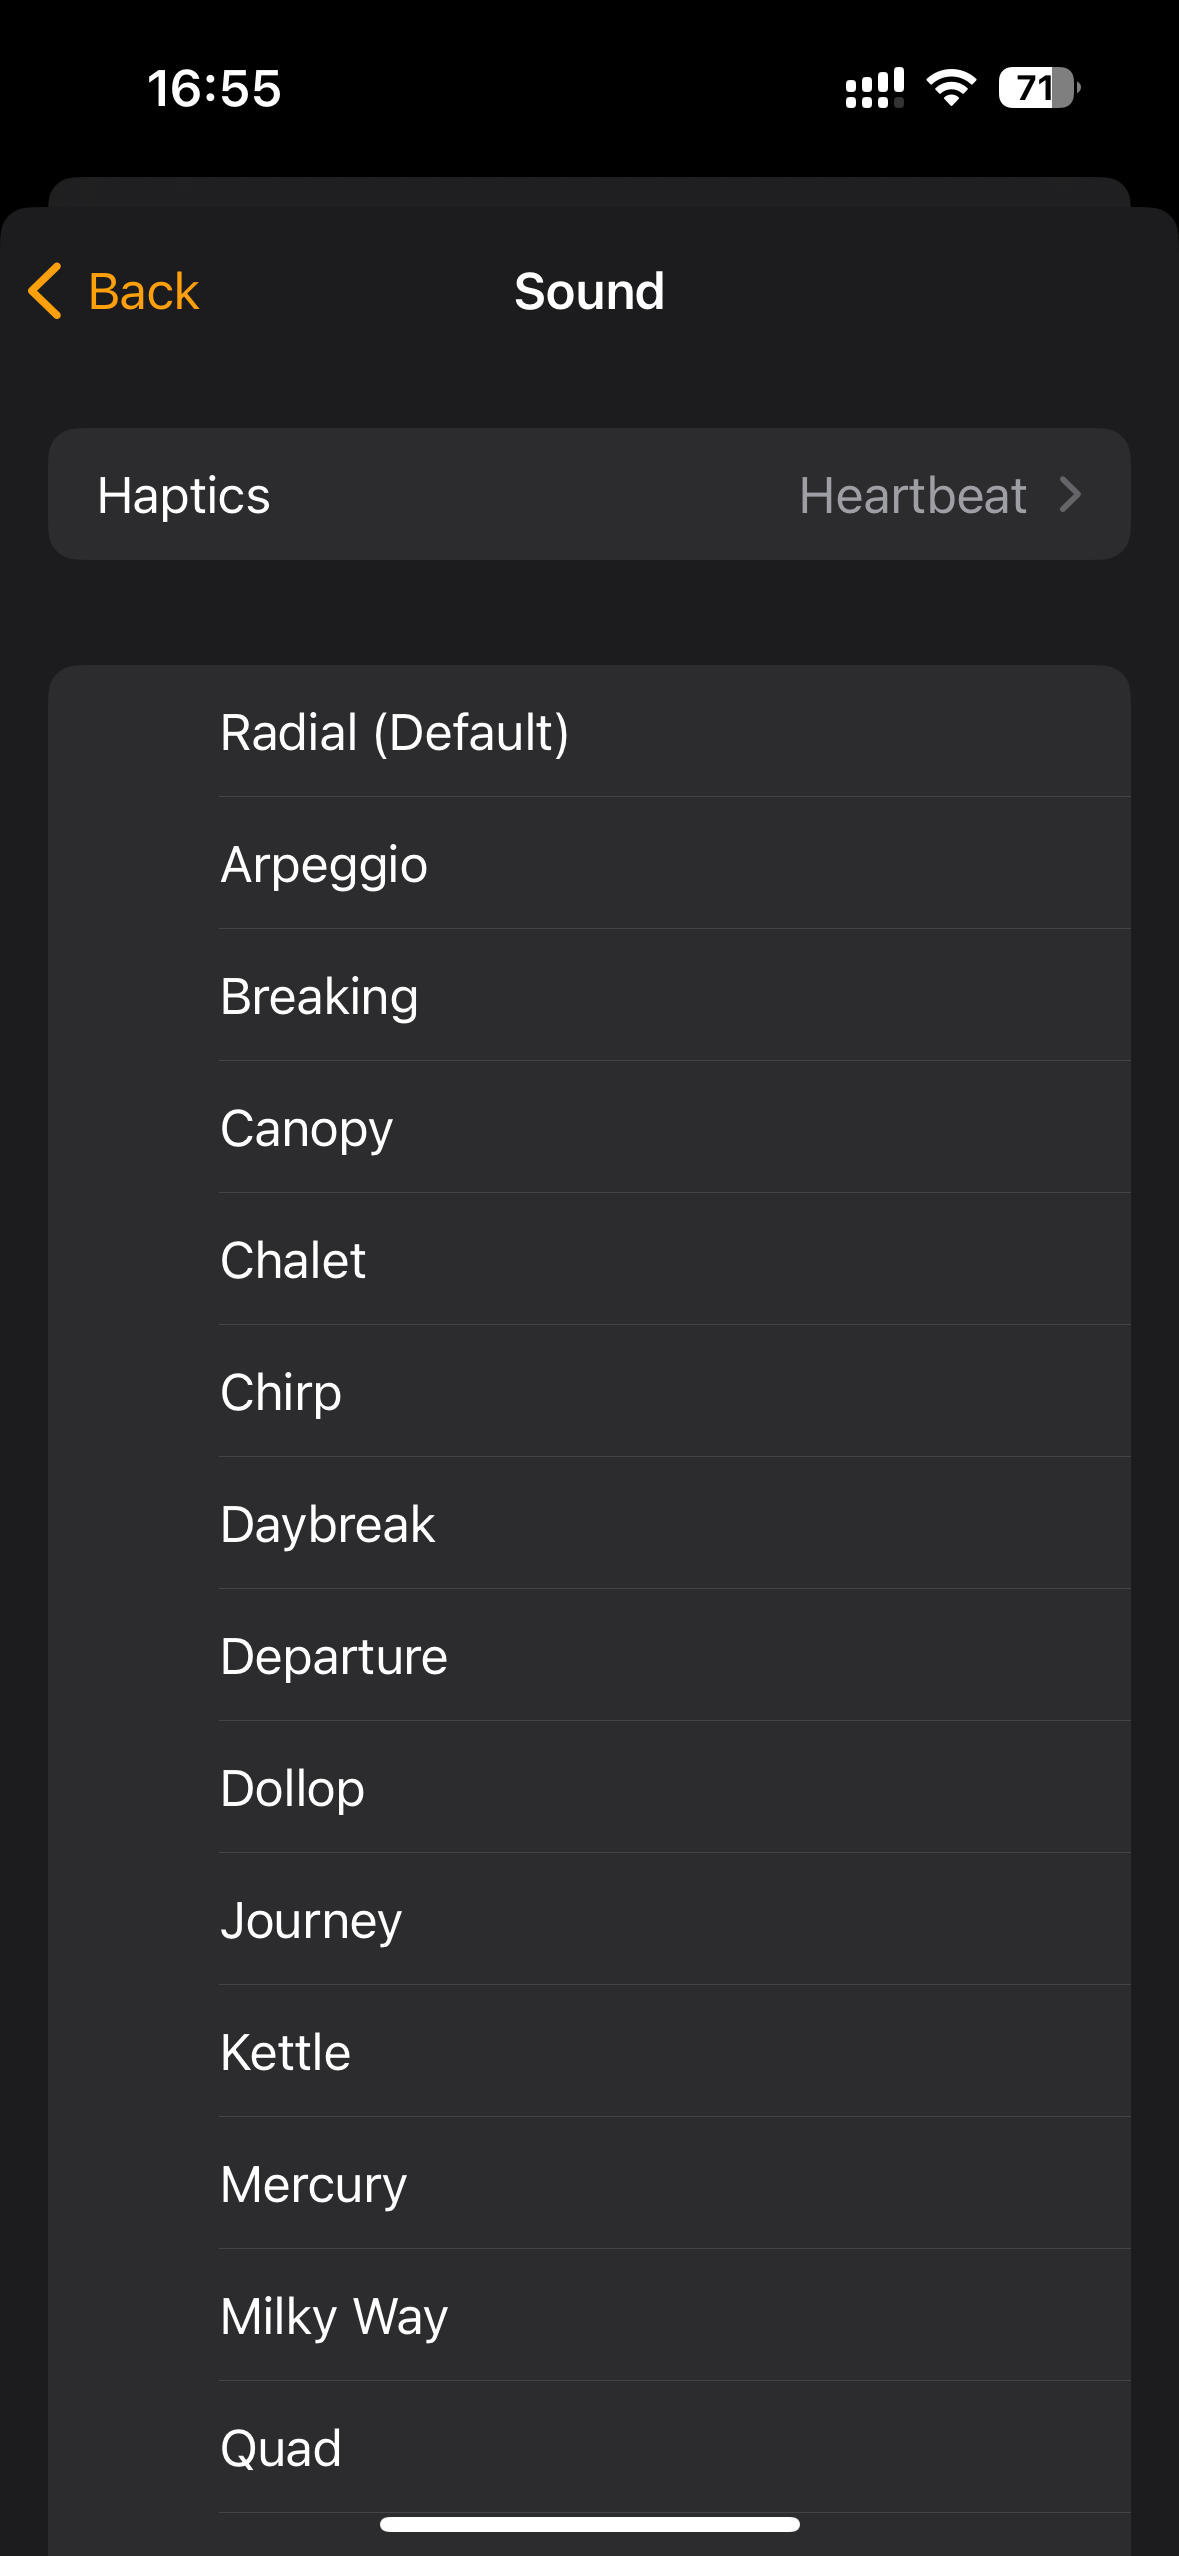Tap the cellular signal bars icon
Viewport: 1179px width, 2556px height.
click(874, 88)
